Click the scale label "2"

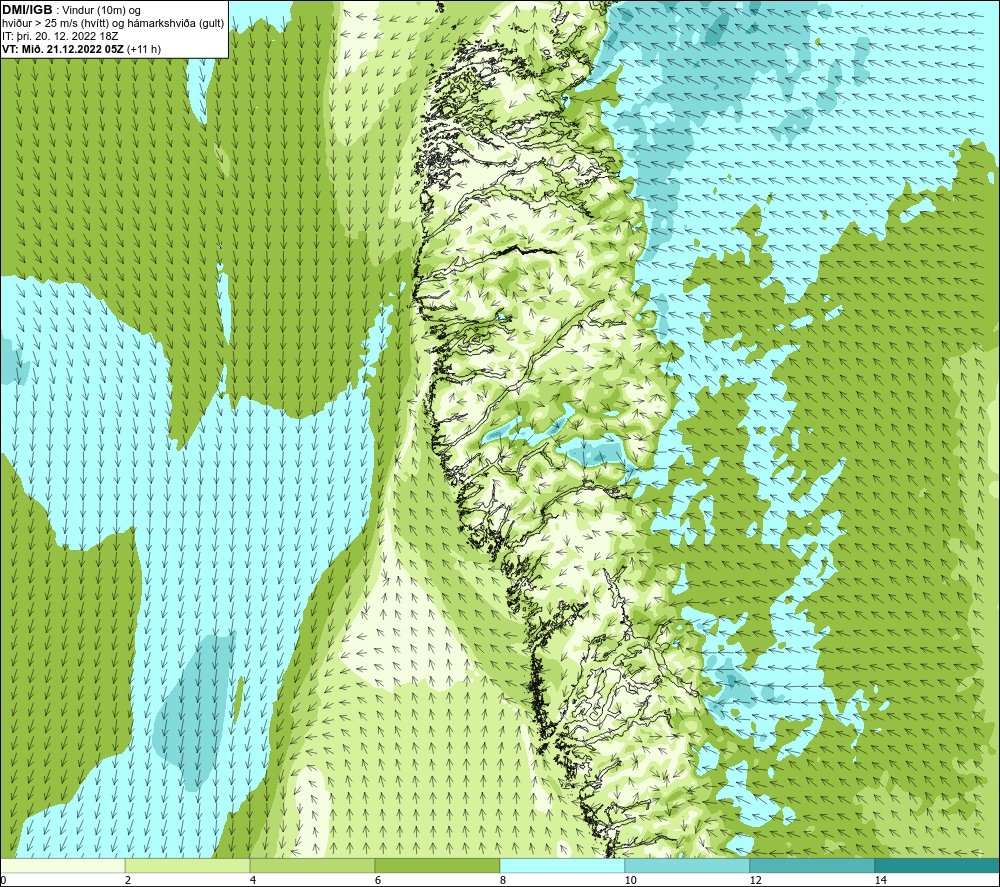pyautogui.click(x=128, y=880)
